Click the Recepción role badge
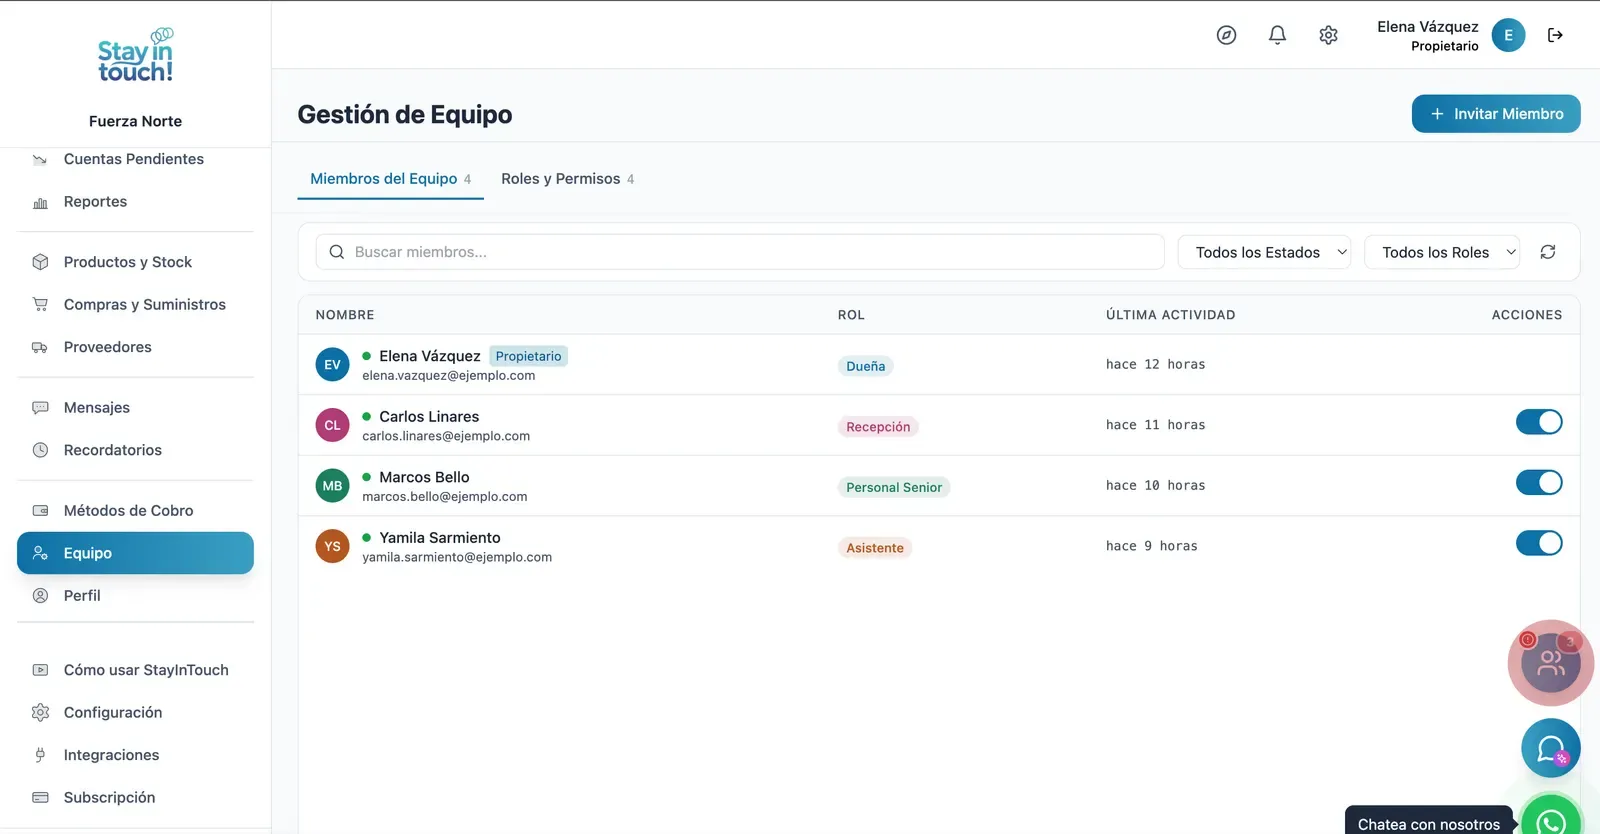The height and width of the screenshot is (834, 1600). tap(878, 427)
